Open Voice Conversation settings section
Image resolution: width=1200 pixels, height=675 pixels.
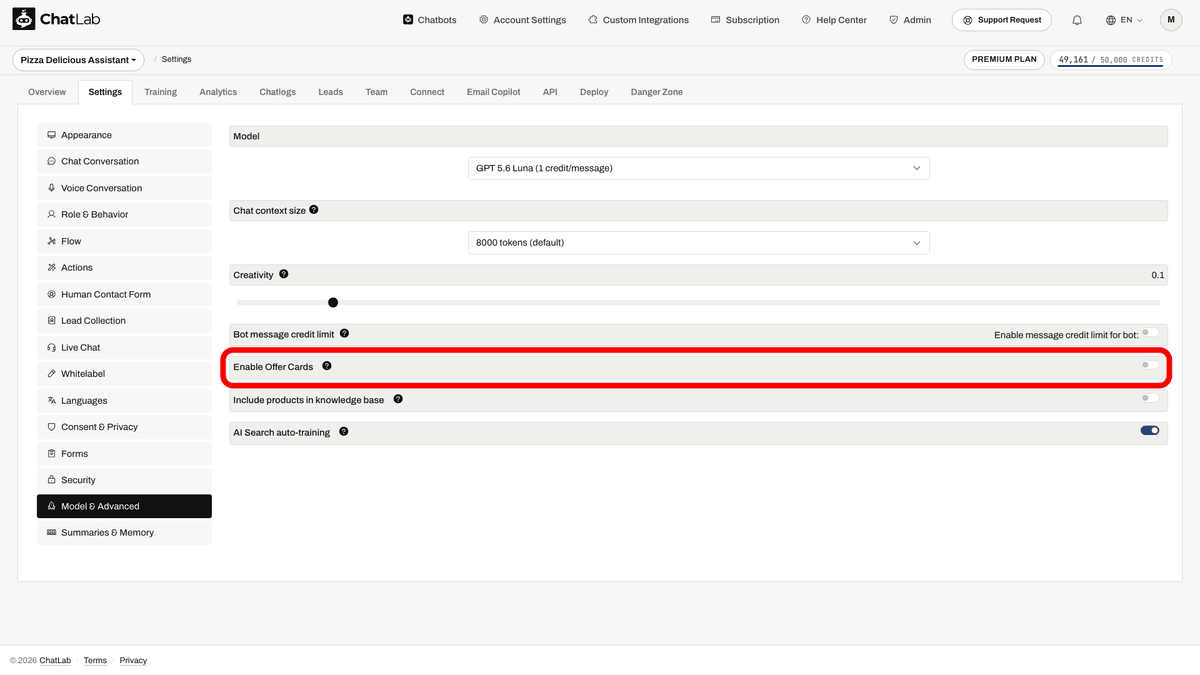click(124, 188)
